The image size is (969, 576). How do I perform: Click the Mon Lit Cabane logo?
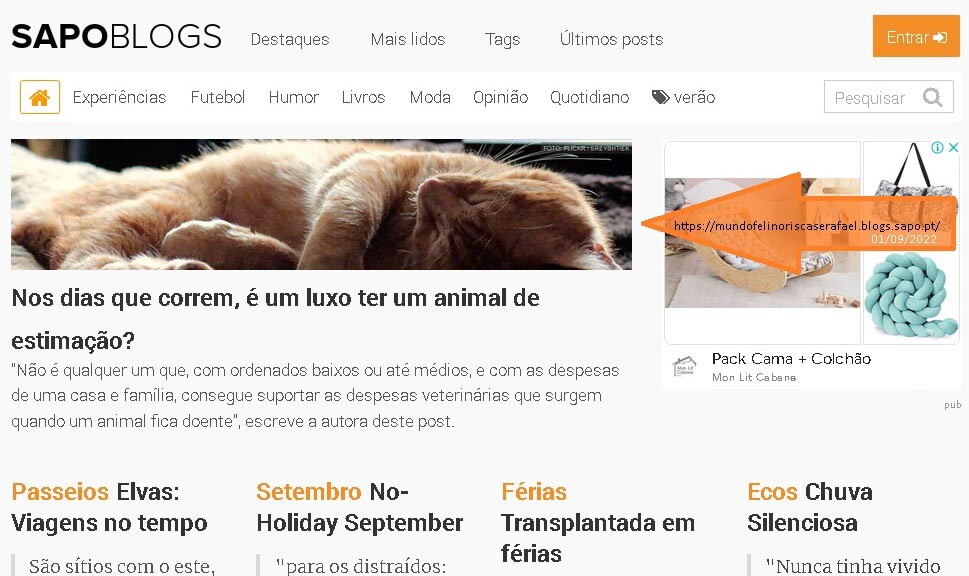coord(684,366)
